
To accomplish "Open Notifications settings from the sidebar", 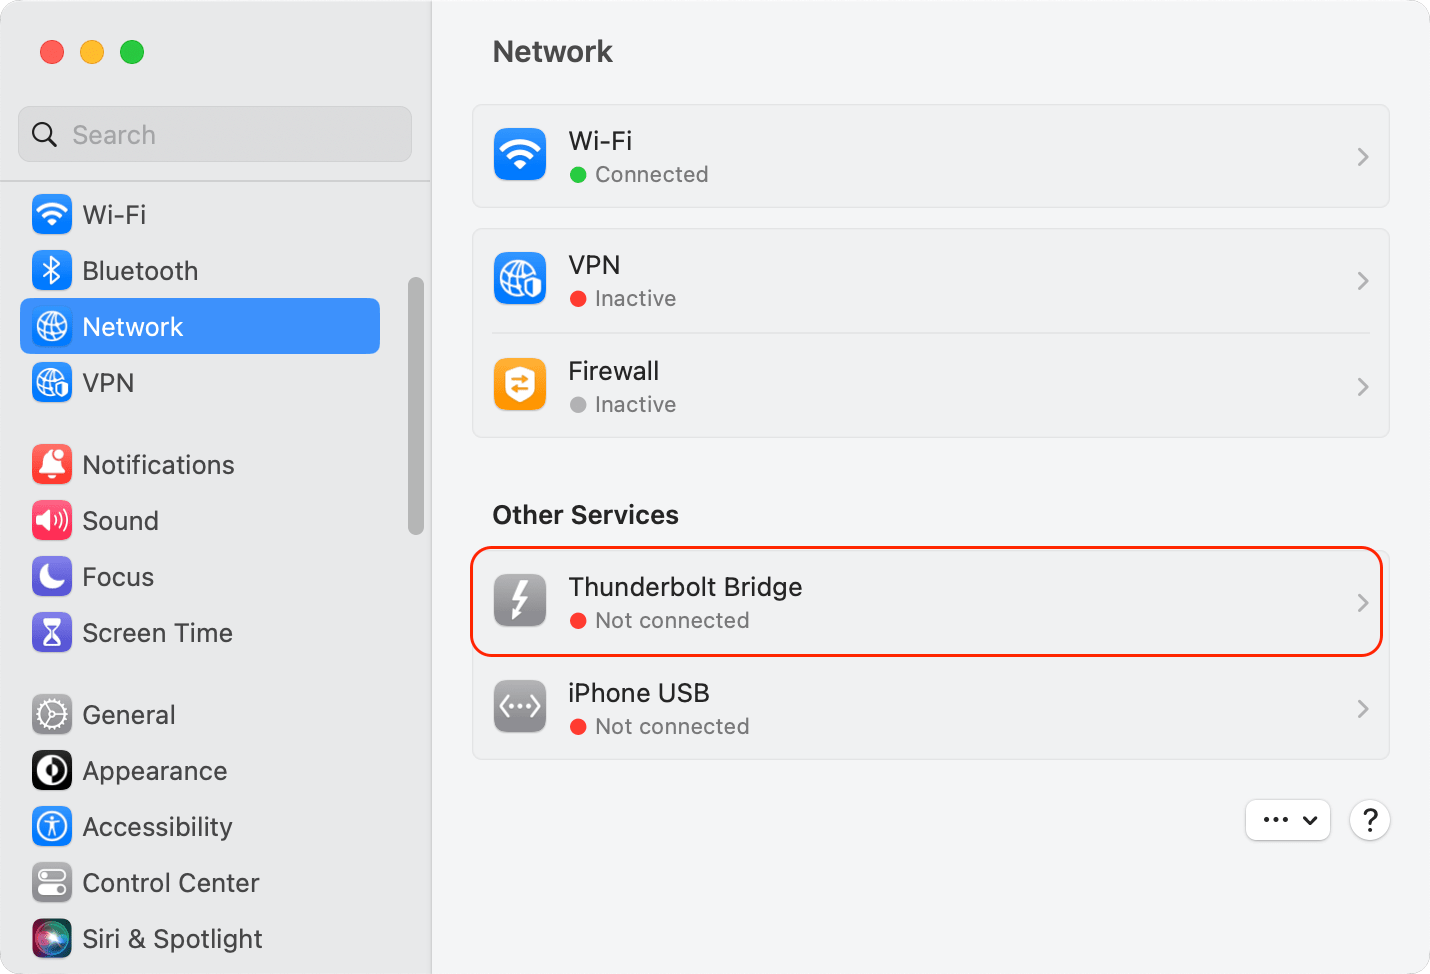I will point(51,464).
